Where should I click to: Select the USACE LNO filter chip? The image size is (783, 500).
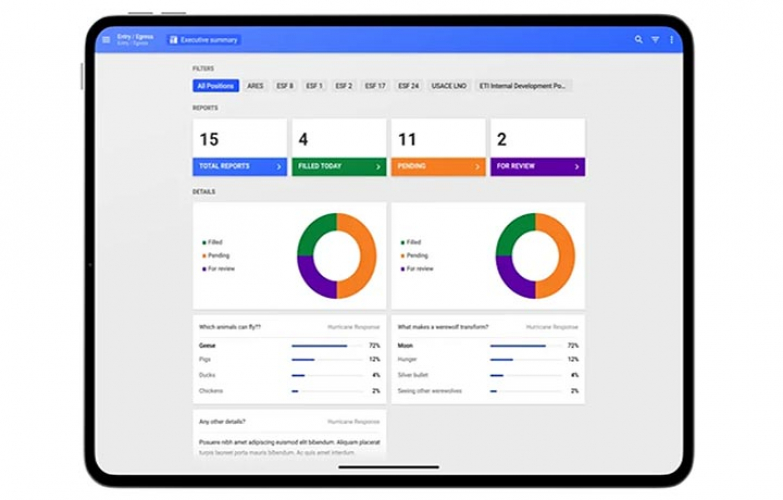pos(449,86)
